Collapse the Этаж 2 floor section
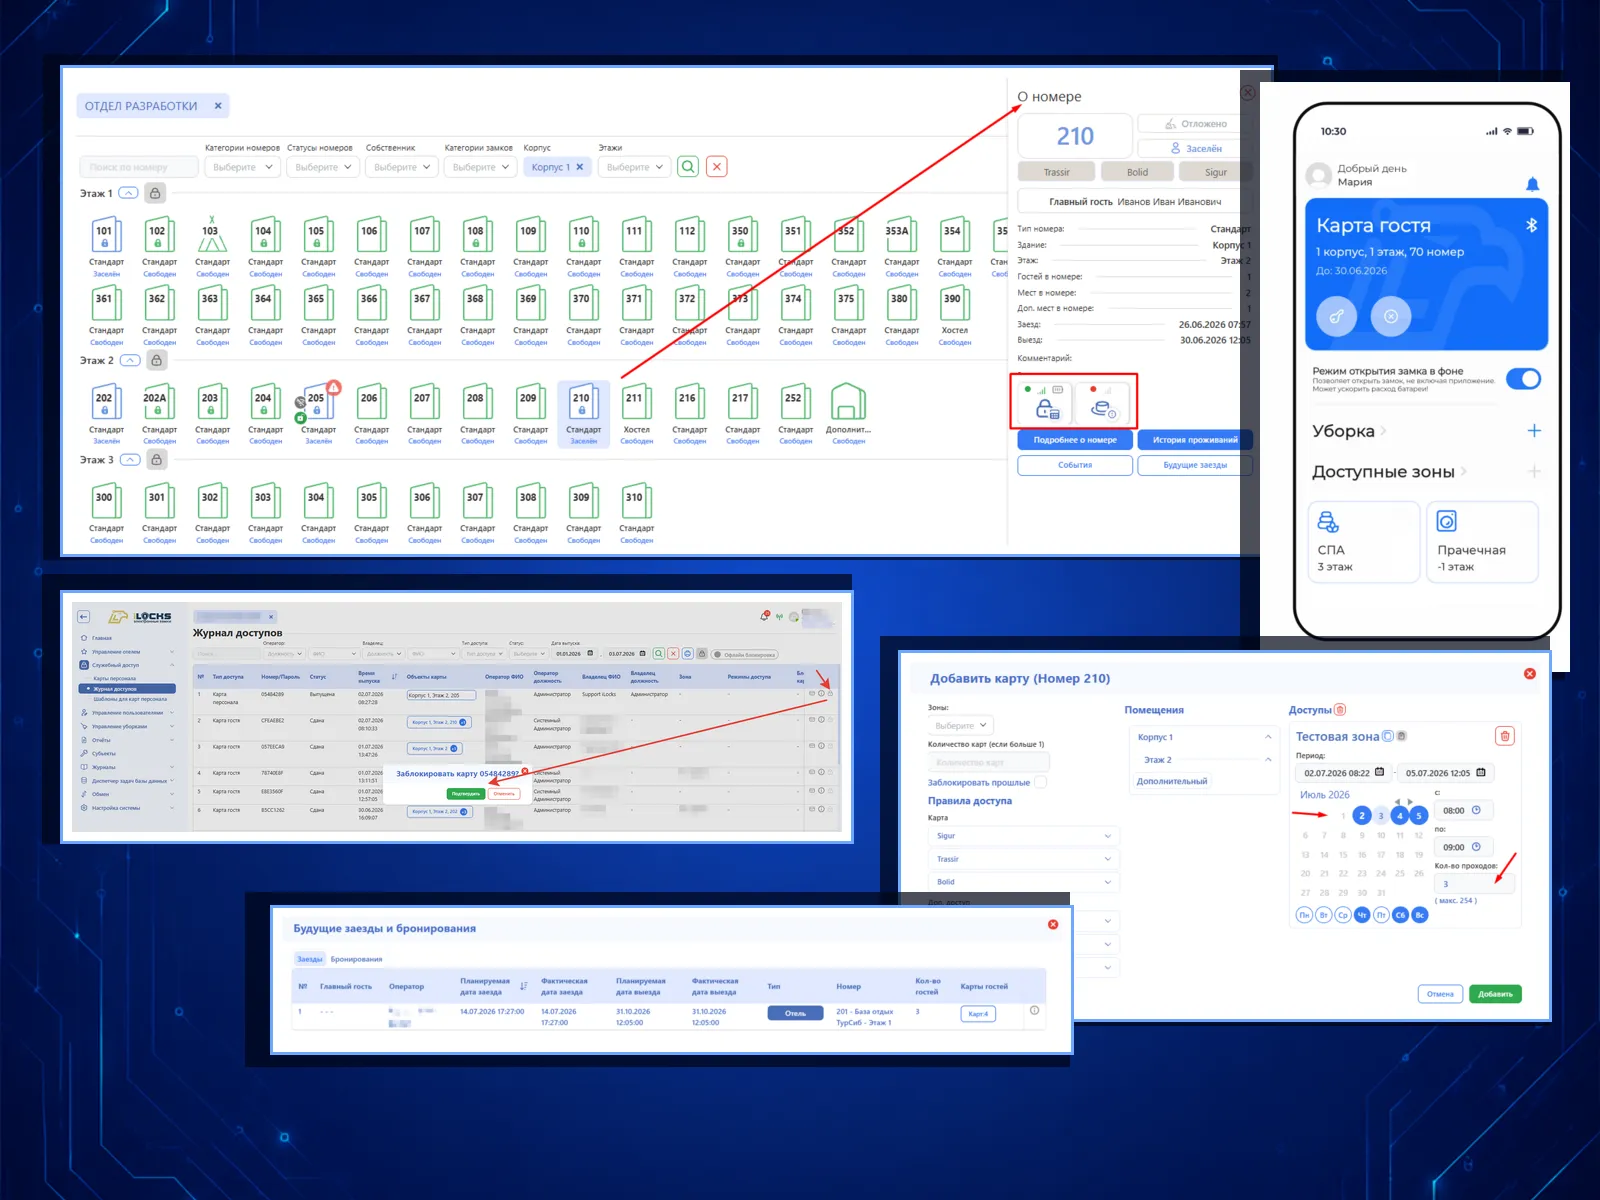This screenshot has width=1600, height=1200. pyautogui.click(x=130, y=360)
